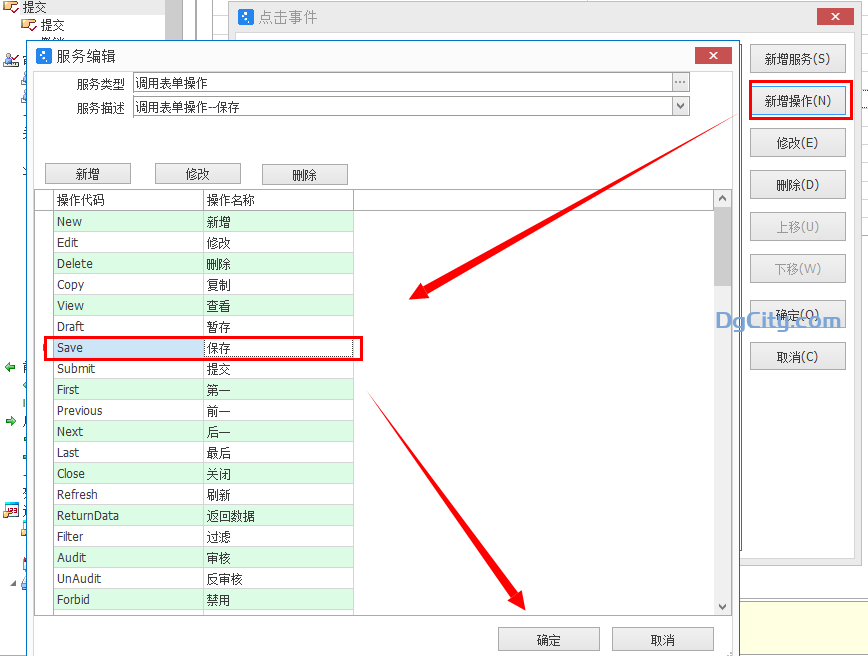Select the user check icon in left sidebar

click(x=10, y=58)
